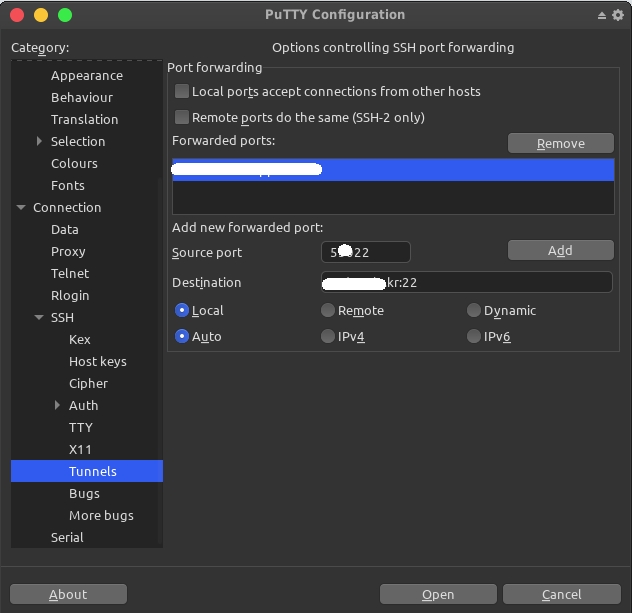632x613 pixels.
Task: Go to the Cipher settings
Action: pyautogui.click(x=88, y=383)
